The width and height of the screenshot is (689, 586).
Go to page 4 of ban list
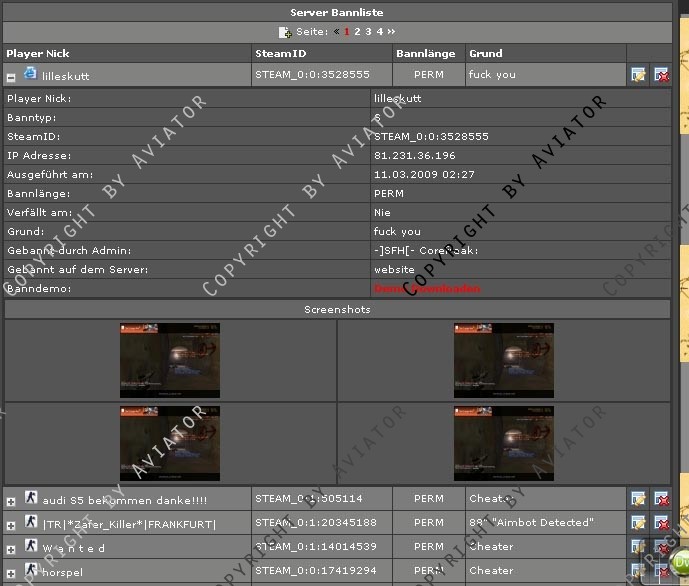pyautogui.click(x=379, y=32)
